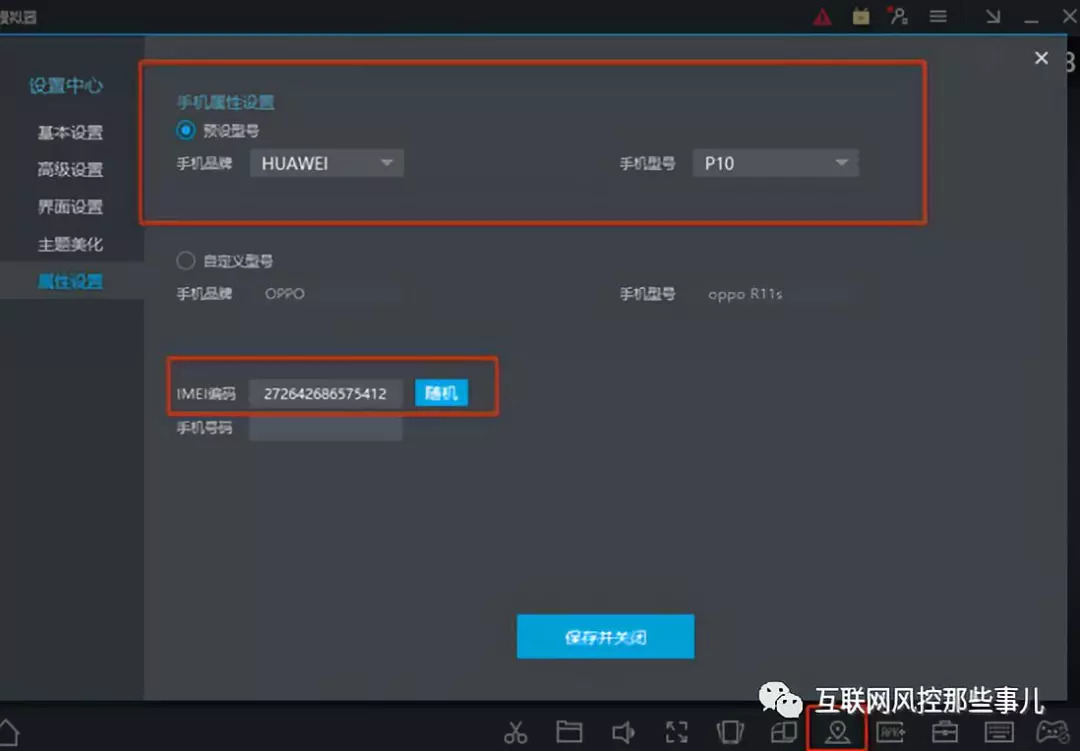This screenshot has height=751, width=1080.
Task: Select the 预设型号 radio button
Action: (185, 130)
